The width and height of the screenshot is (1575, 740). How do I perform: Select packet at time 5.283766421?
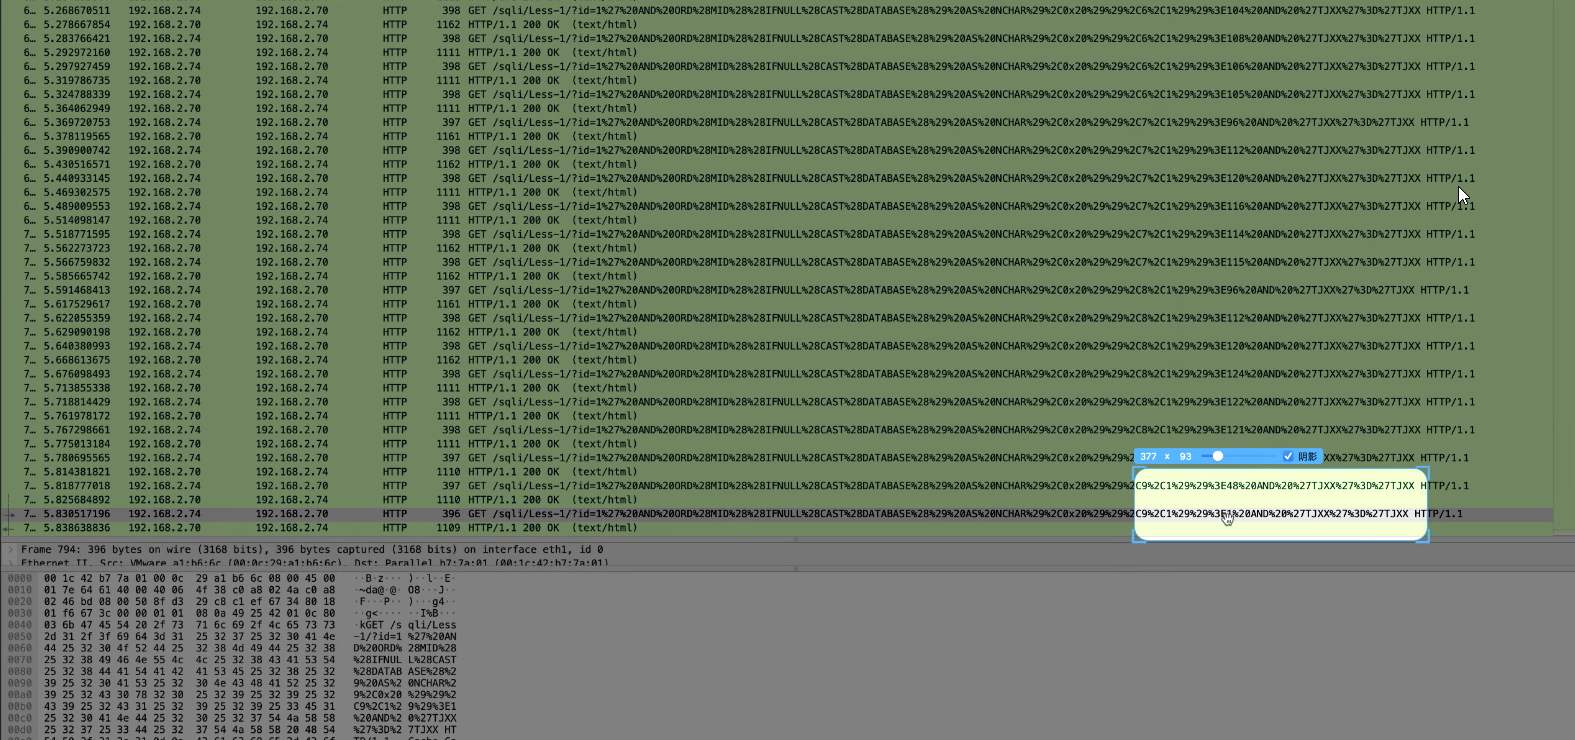pos(777,38)
